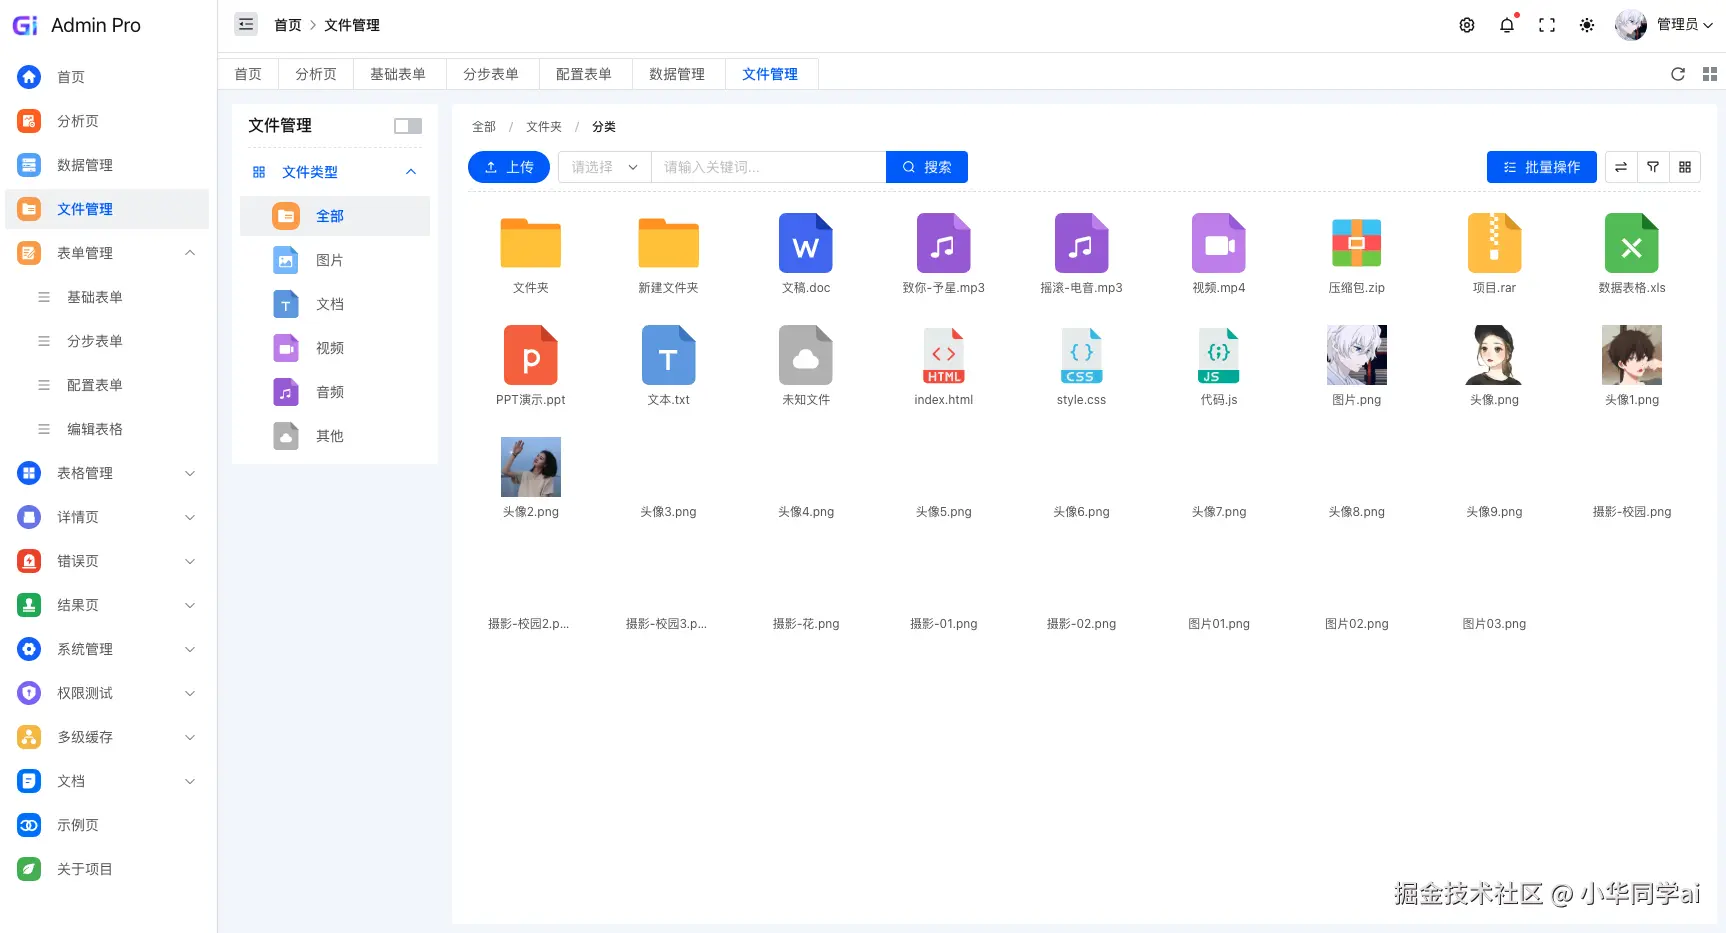This screenshot has height=933, width=1726.
Task: Open the 头像2.png image thumbnail
Action: (x=531, y=467)
